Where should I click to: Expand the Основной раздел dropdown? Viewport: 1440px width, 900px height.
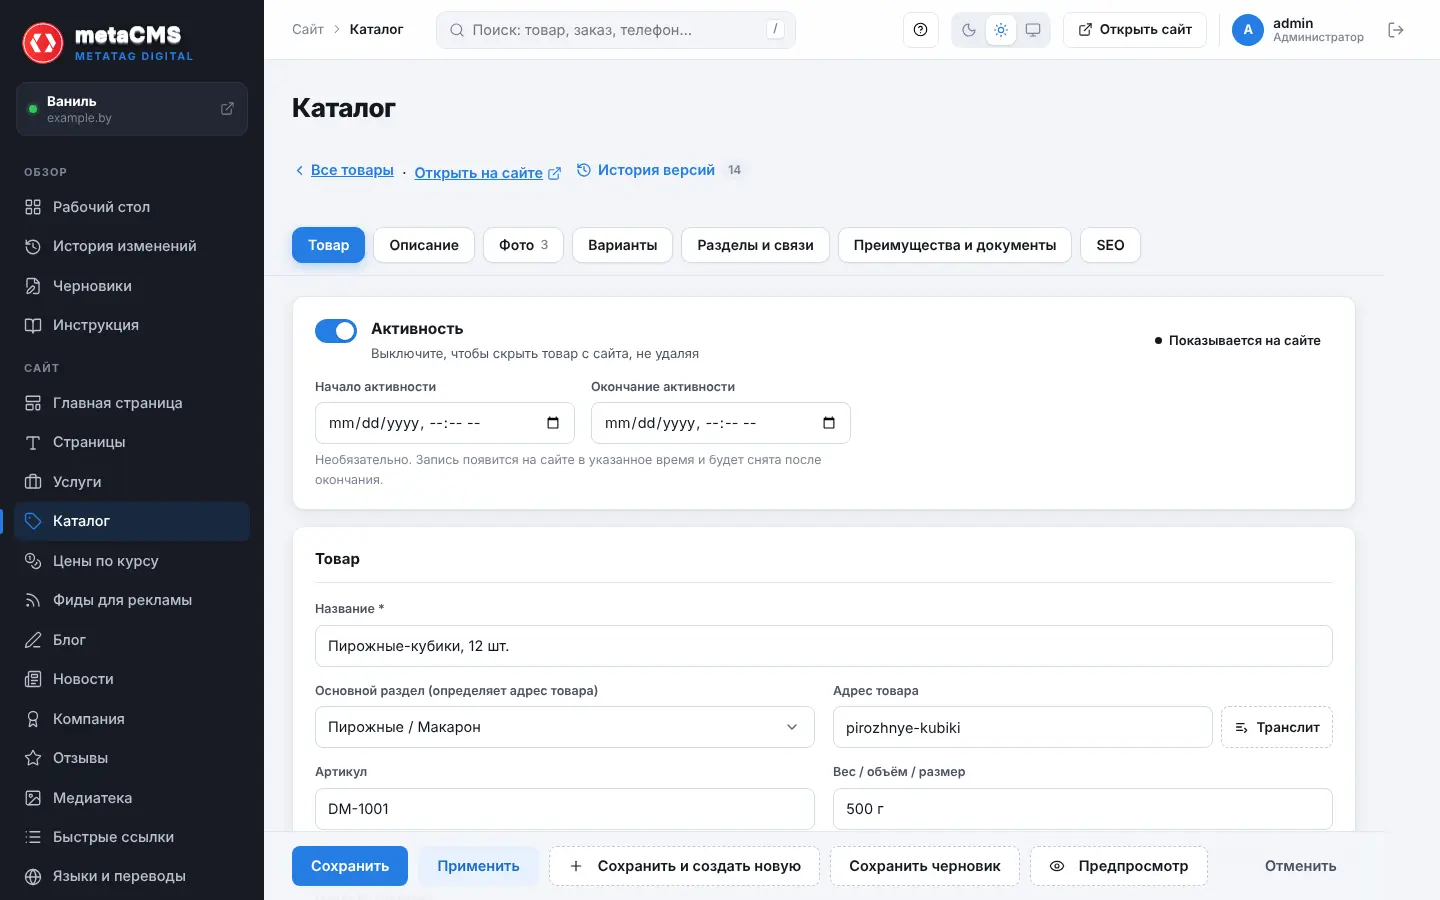(x=565, y=727)
